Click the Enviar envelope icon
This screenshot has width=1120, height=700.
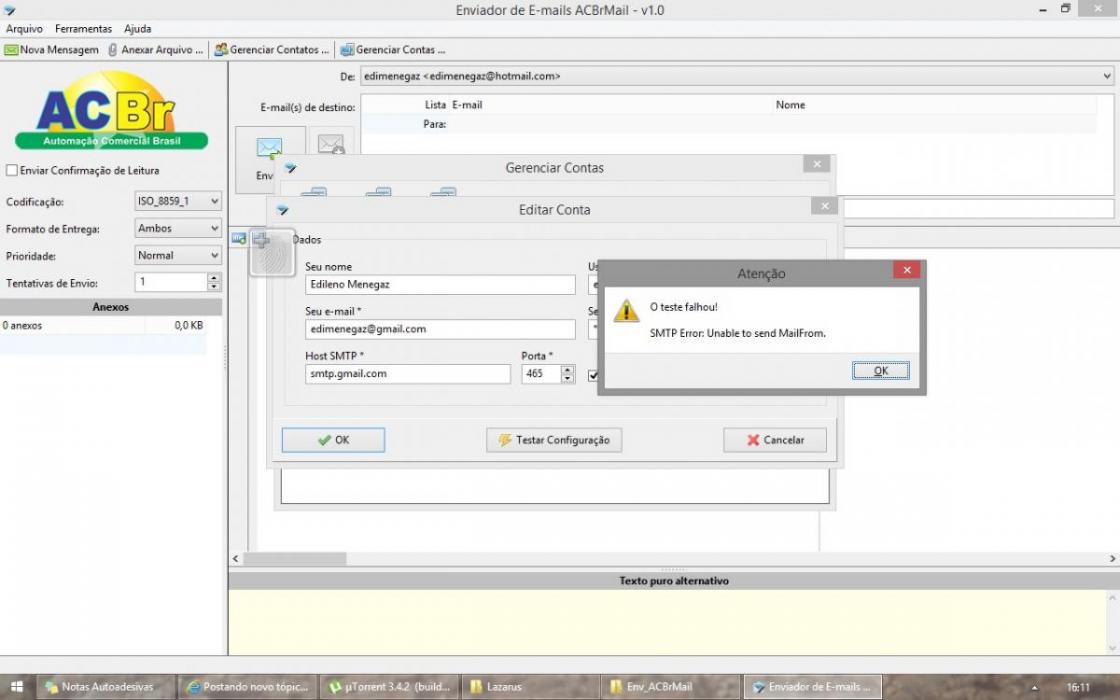[269, 149]
